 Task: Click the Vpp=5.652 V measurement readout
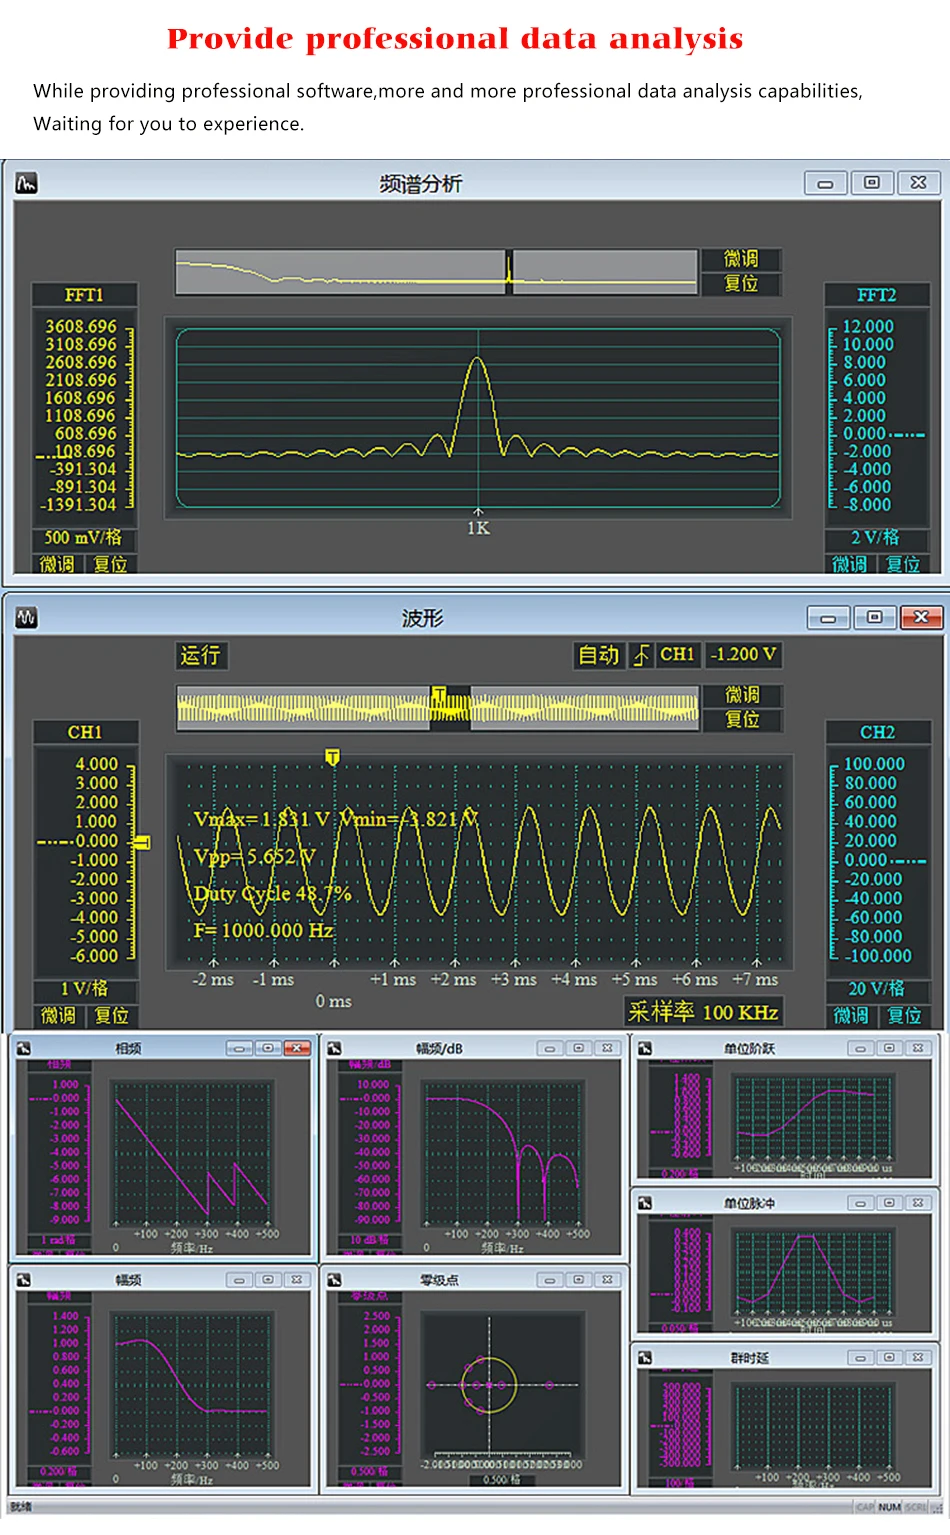tap(254, 857)
